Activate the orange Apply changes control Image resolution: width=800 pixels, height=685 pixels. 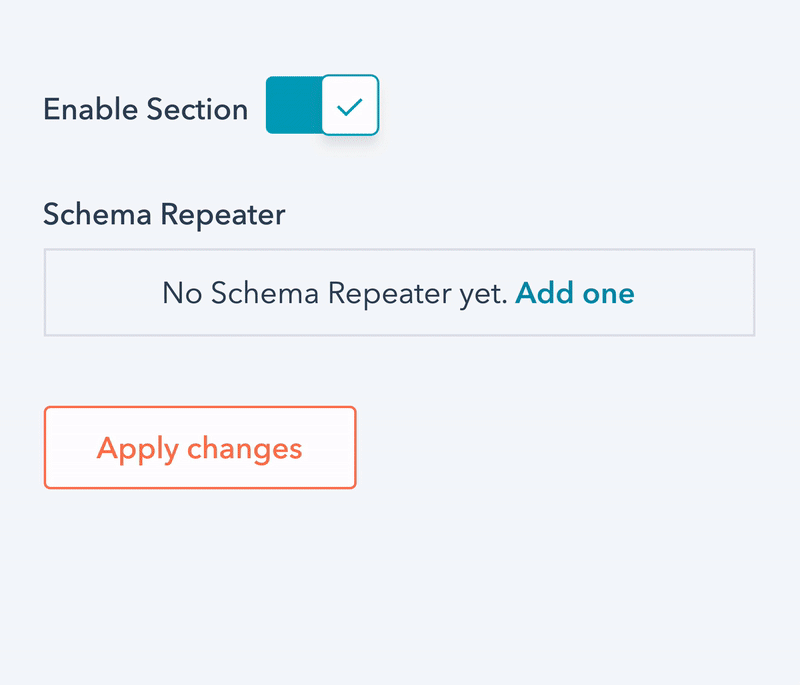tap(198, 448)
